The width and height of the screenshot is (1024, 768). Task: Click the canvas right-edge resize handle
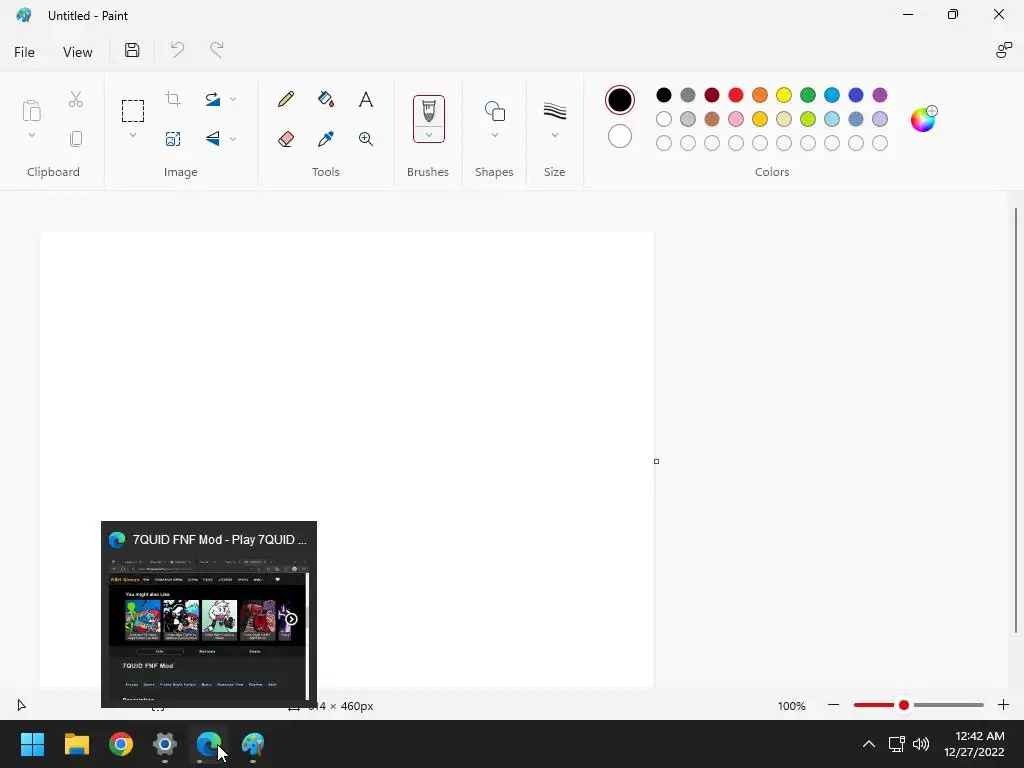pyautogui.click(x=656, y=461)
